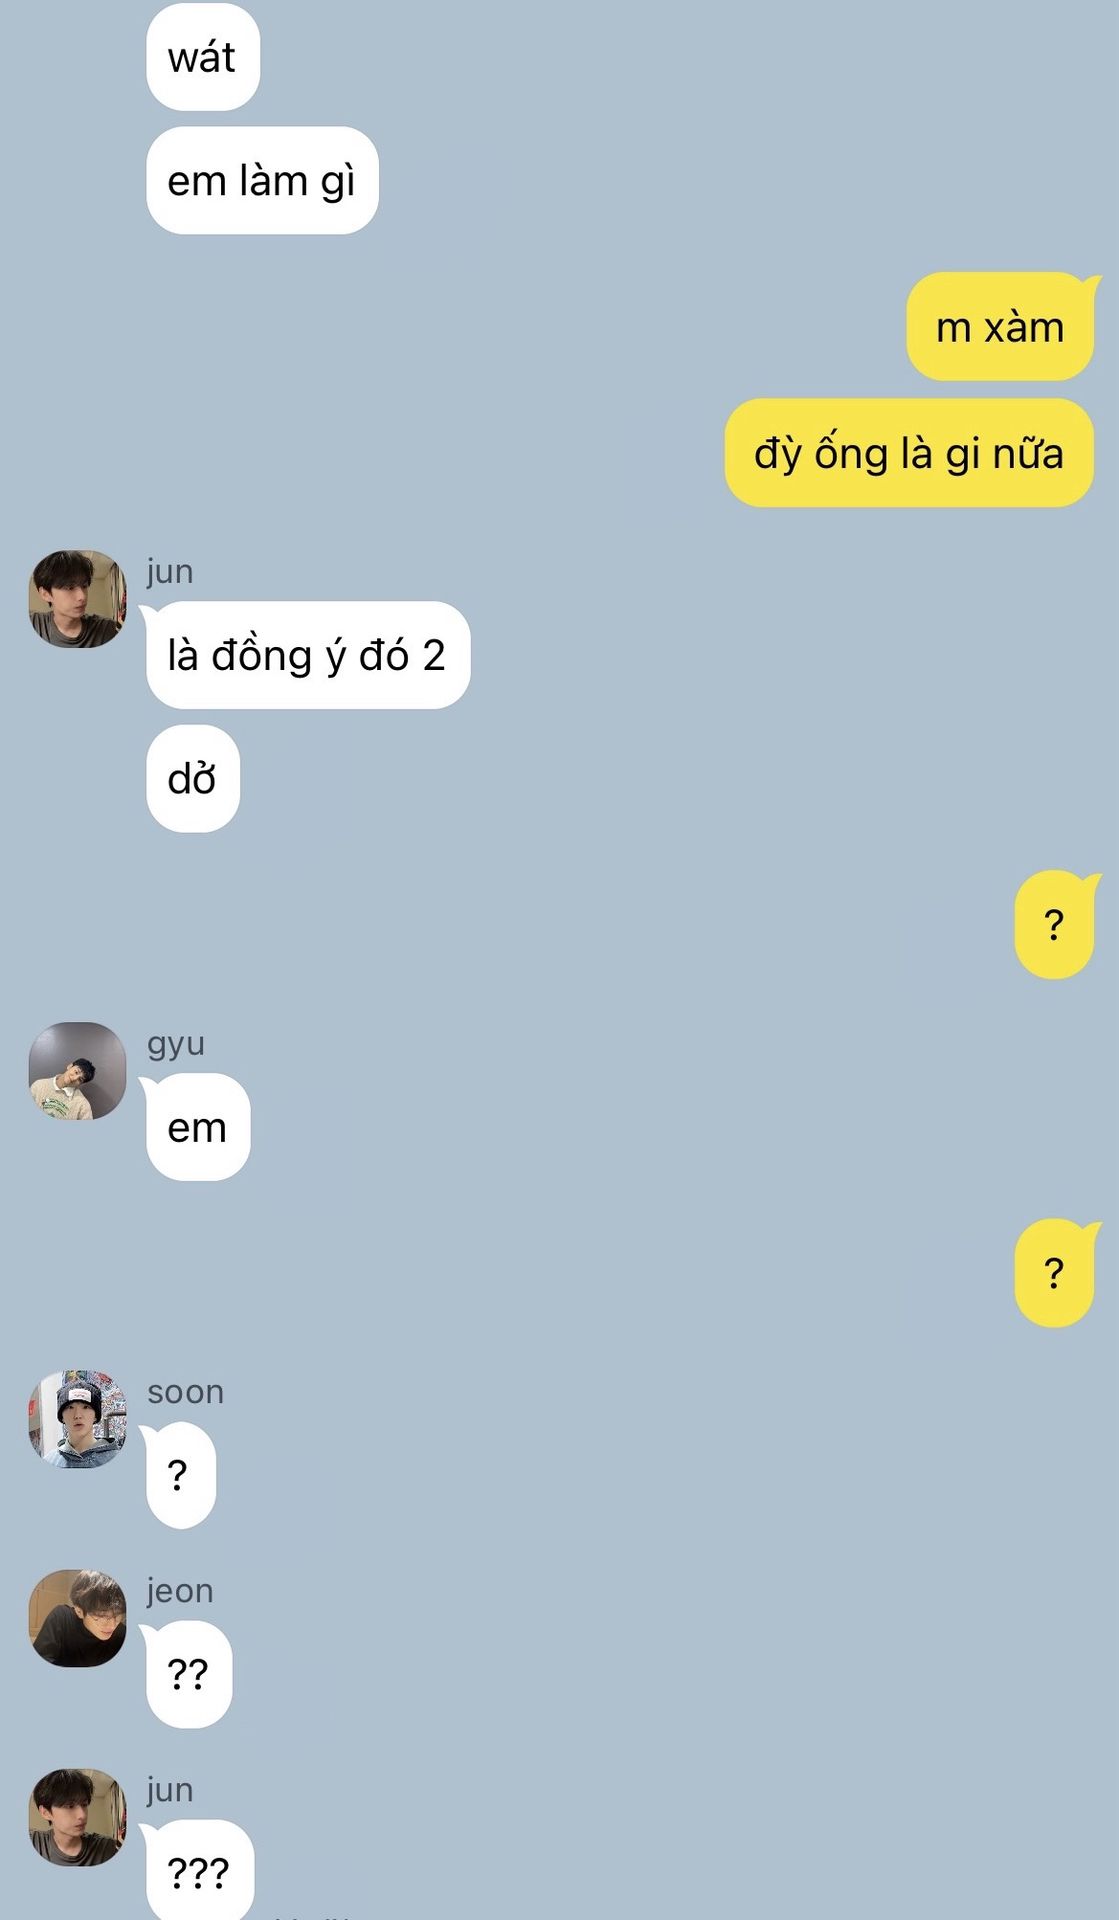The width and height of the screenshot is (1119, 1920).
Task: Select jeon's '??' message bubble
Action: point(189,1674)
